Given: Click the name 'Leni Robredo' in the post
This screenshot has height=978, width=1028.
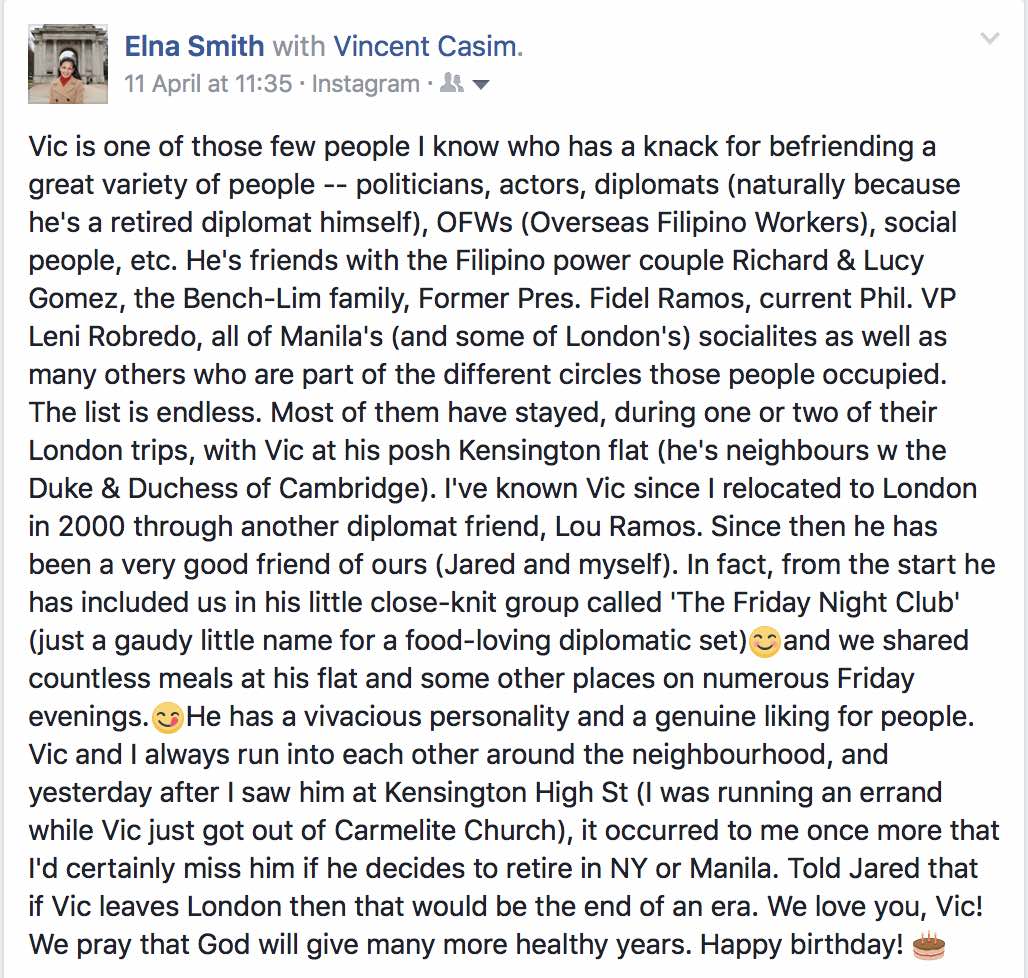Looking at the screenshot, I should pyautogui.click(x=112, y=336).
